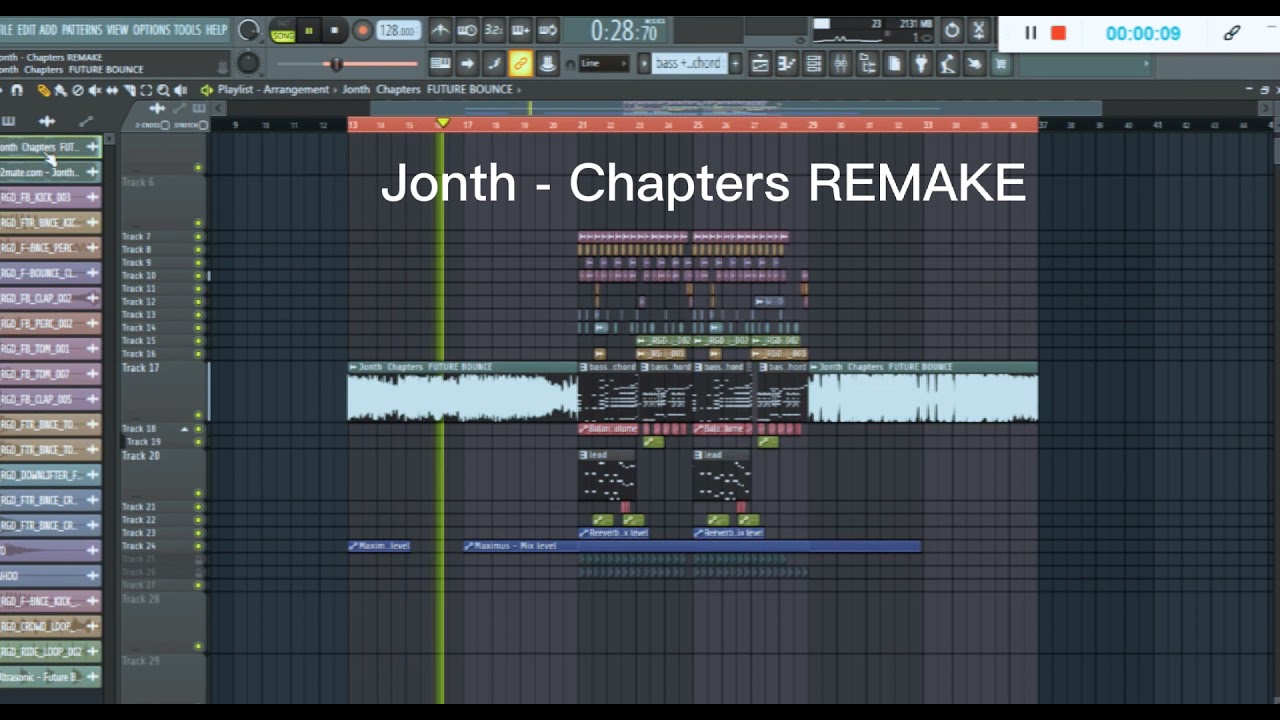
Task: Click the audio clips picker tab icon
Action: pos(47,121)
